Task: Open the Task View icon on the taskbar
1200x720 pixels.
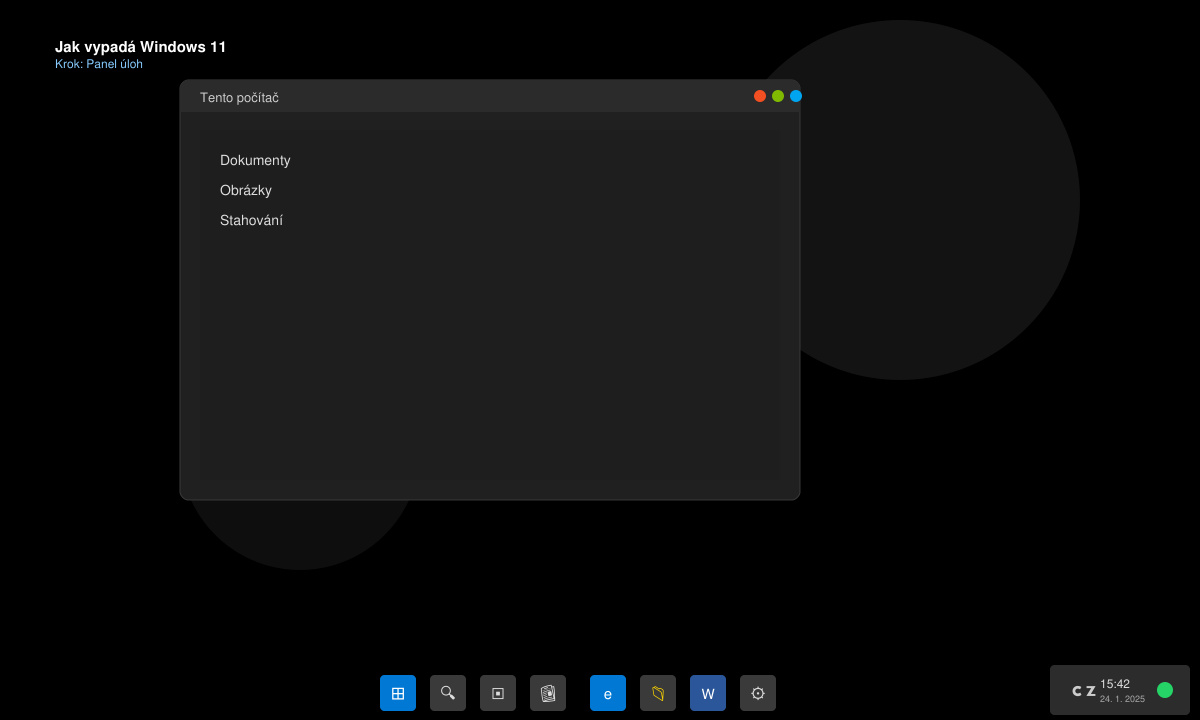Action: 498,693
